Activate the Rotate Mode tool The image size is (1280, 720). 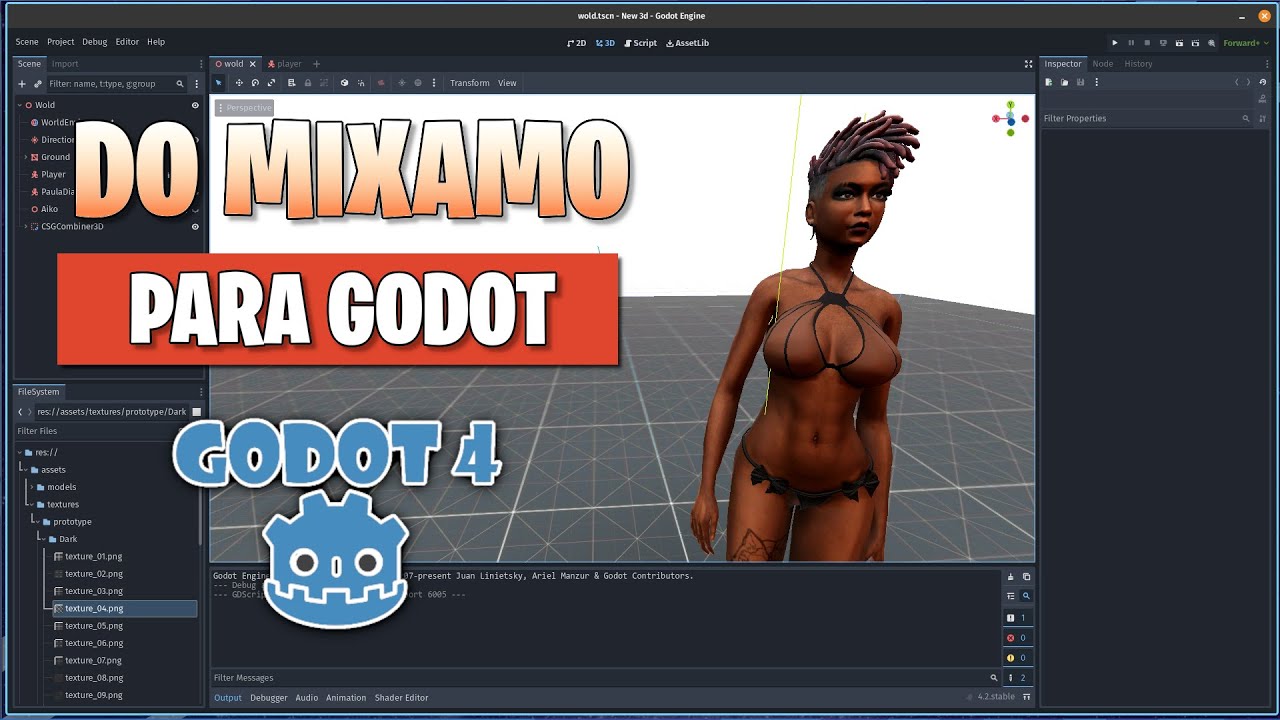point(255,83)
